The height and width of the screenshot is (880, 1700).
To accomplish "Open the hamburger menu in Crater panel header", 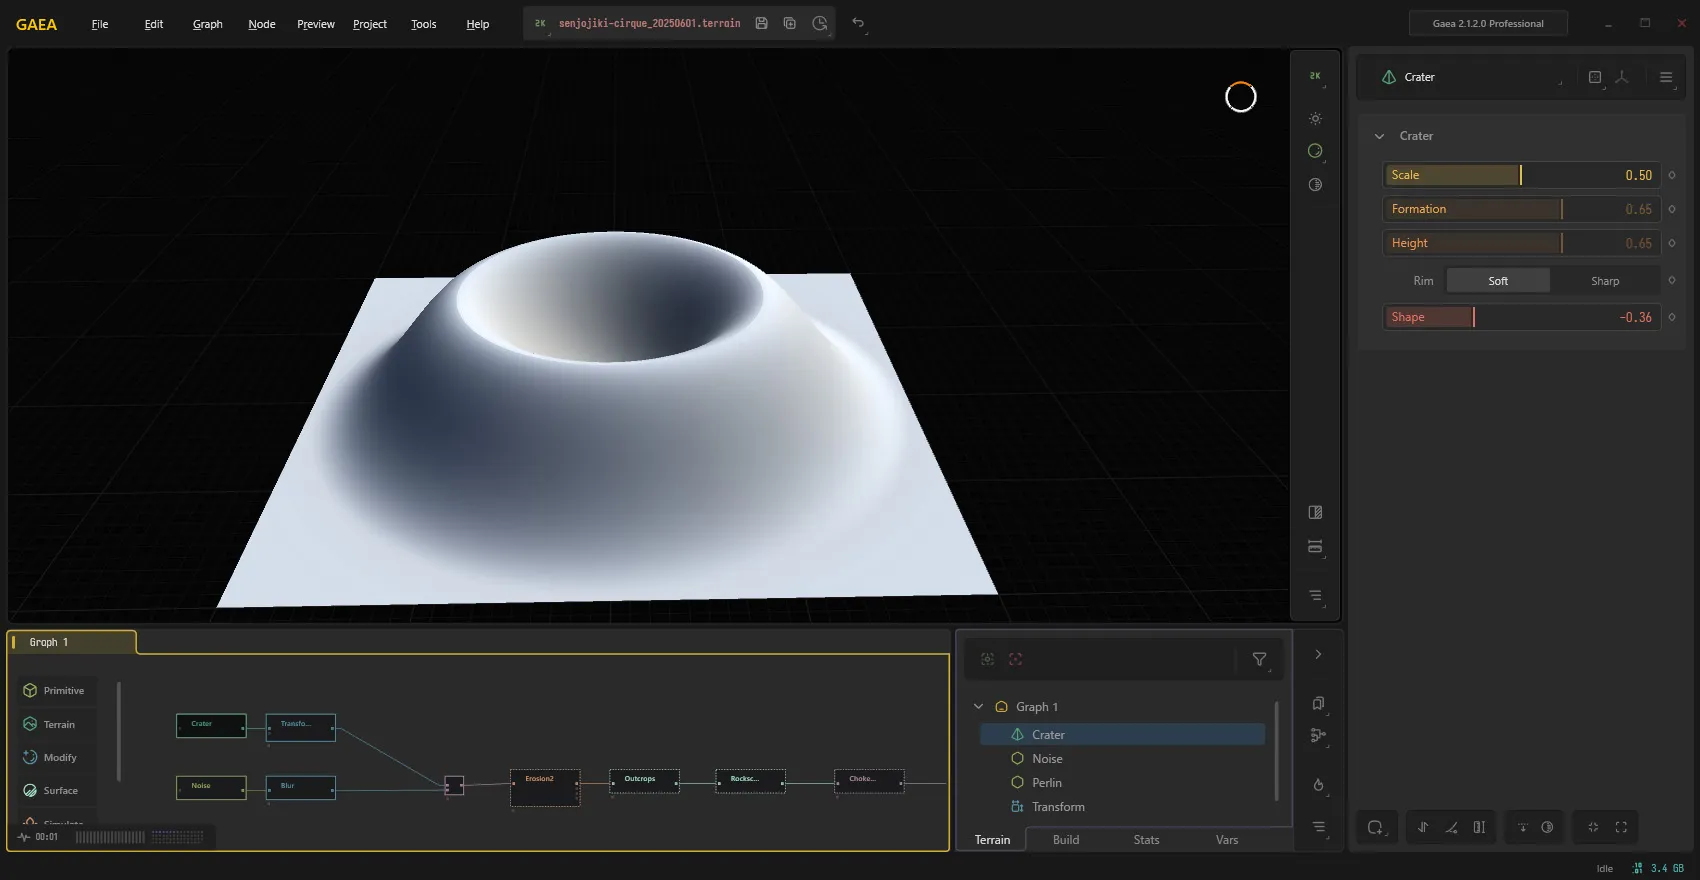I will pyautogui.click(x=1666, y=77).
